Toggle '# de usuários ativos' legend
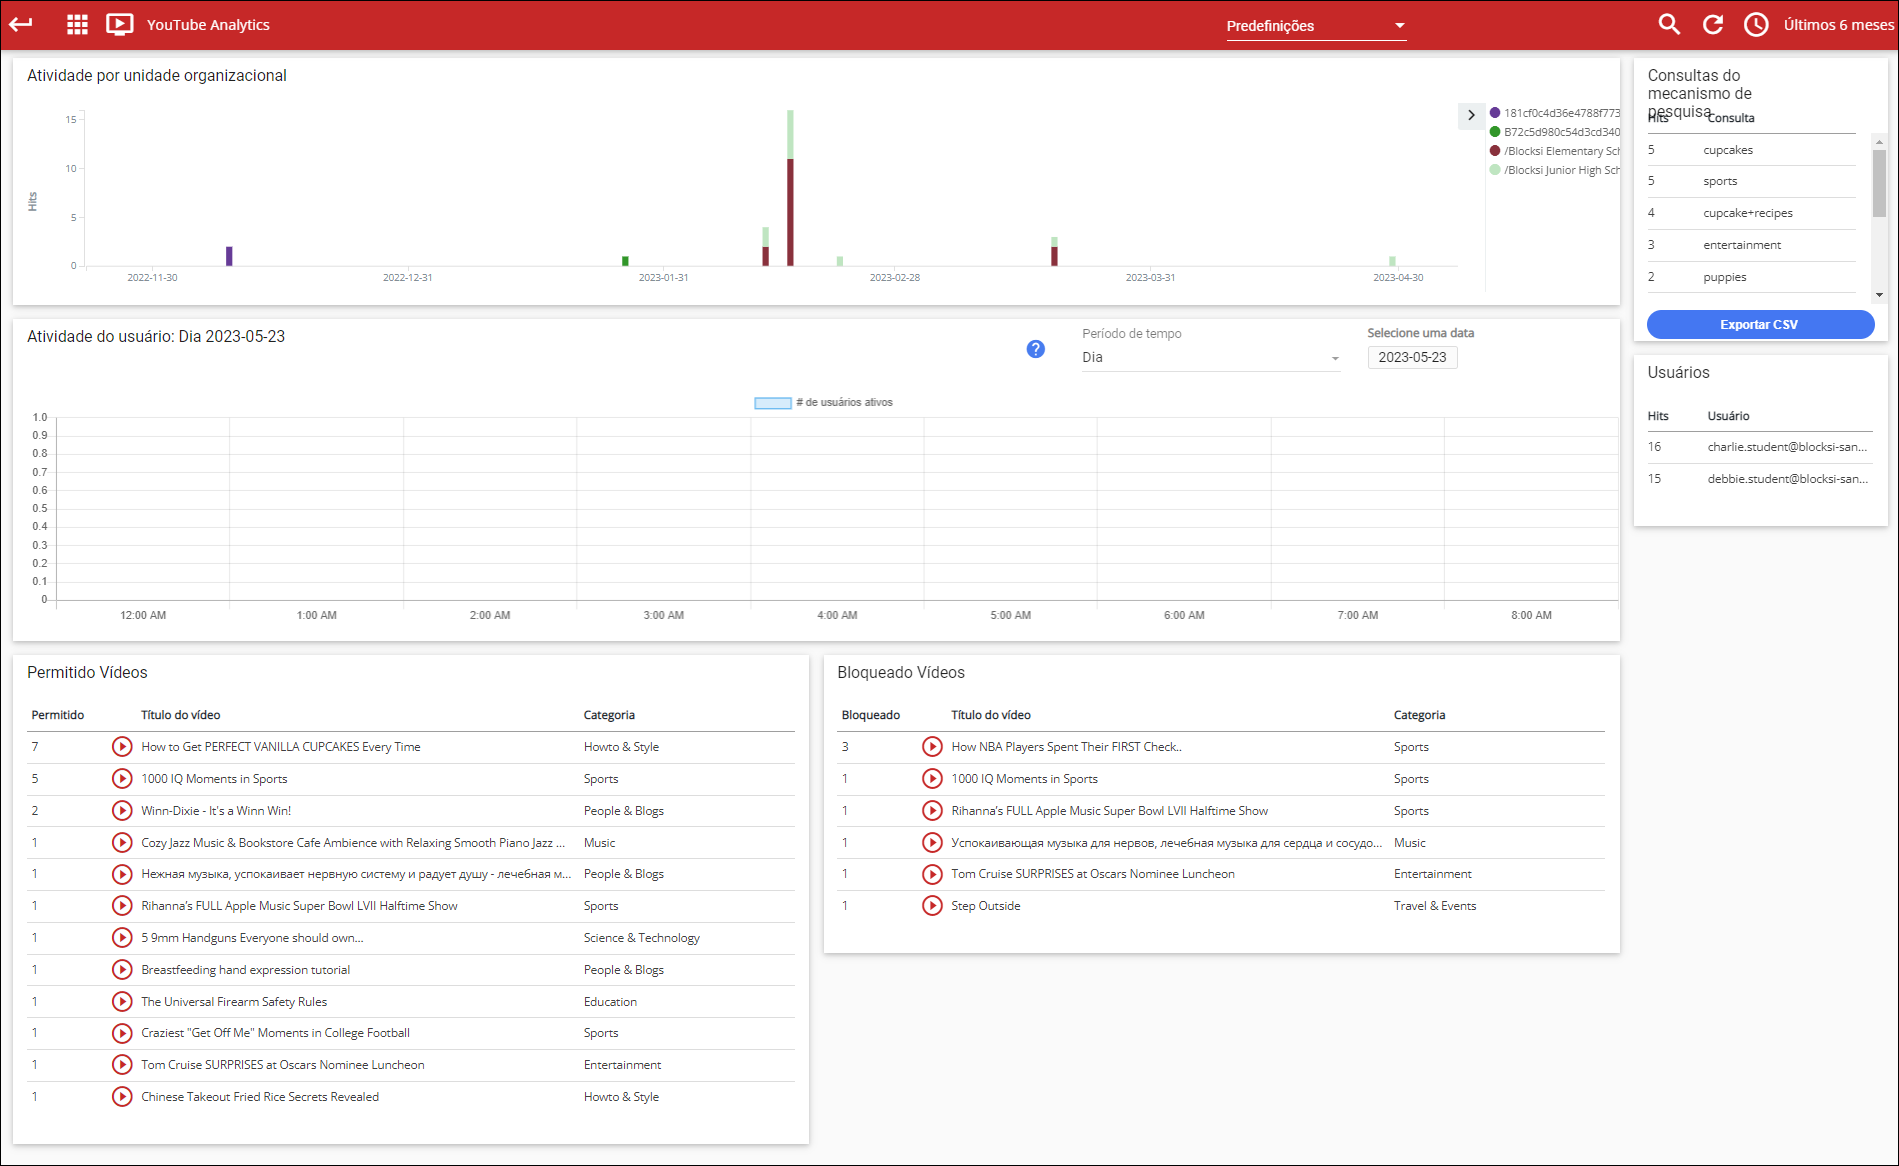The height and width of the screenshot is (1166, 1899). 824,403
